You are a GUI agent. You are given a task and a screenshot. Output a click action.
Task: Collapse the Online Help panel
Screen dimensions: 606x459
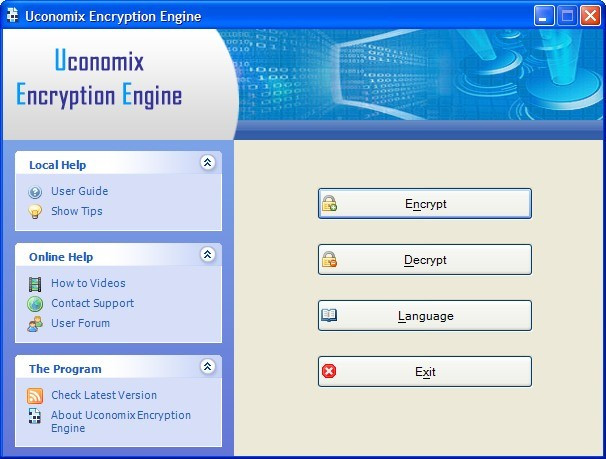tap(208, 254)
